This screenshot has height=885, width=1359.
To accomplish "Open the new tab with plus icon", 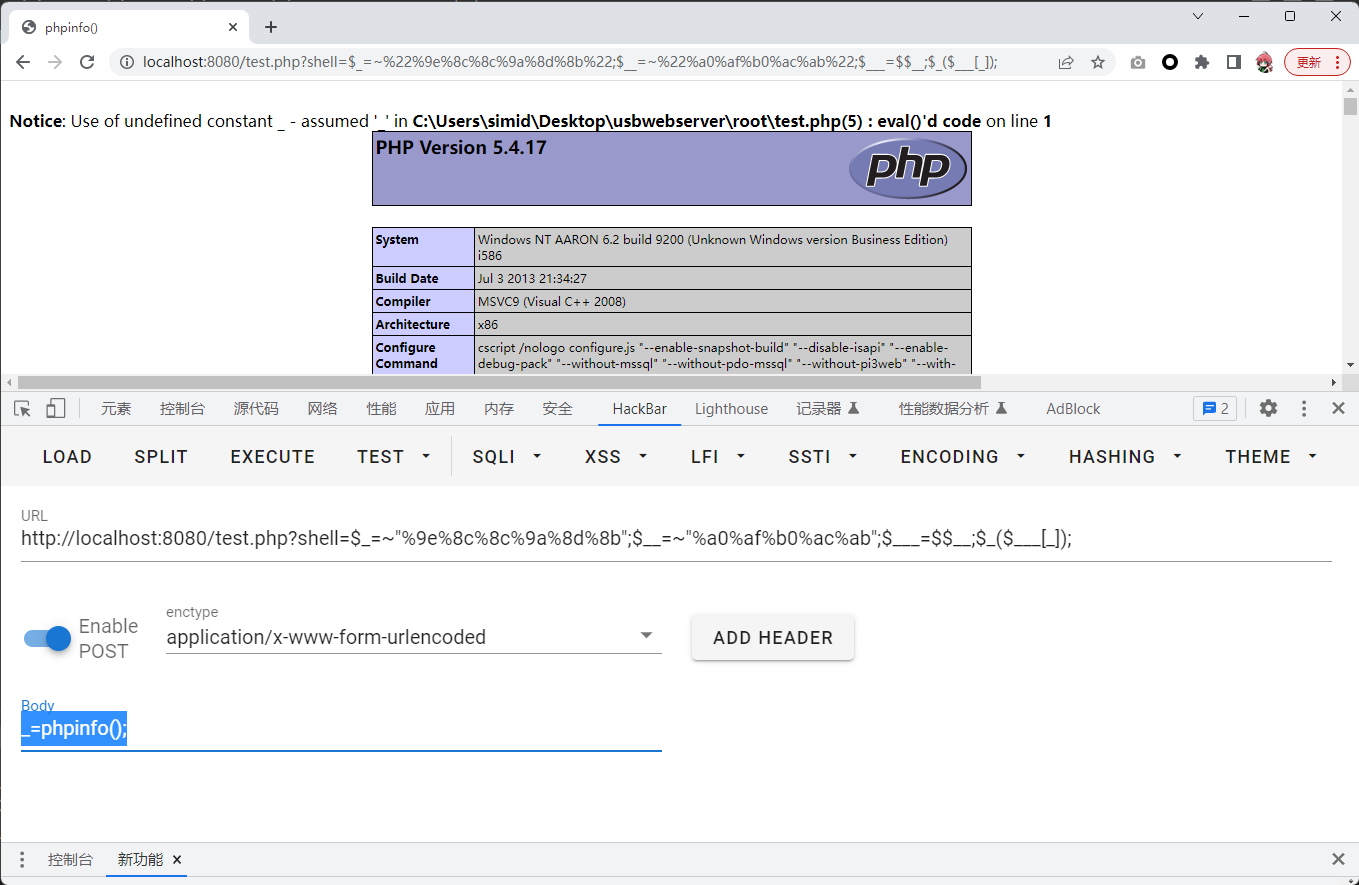I will 271,27.
